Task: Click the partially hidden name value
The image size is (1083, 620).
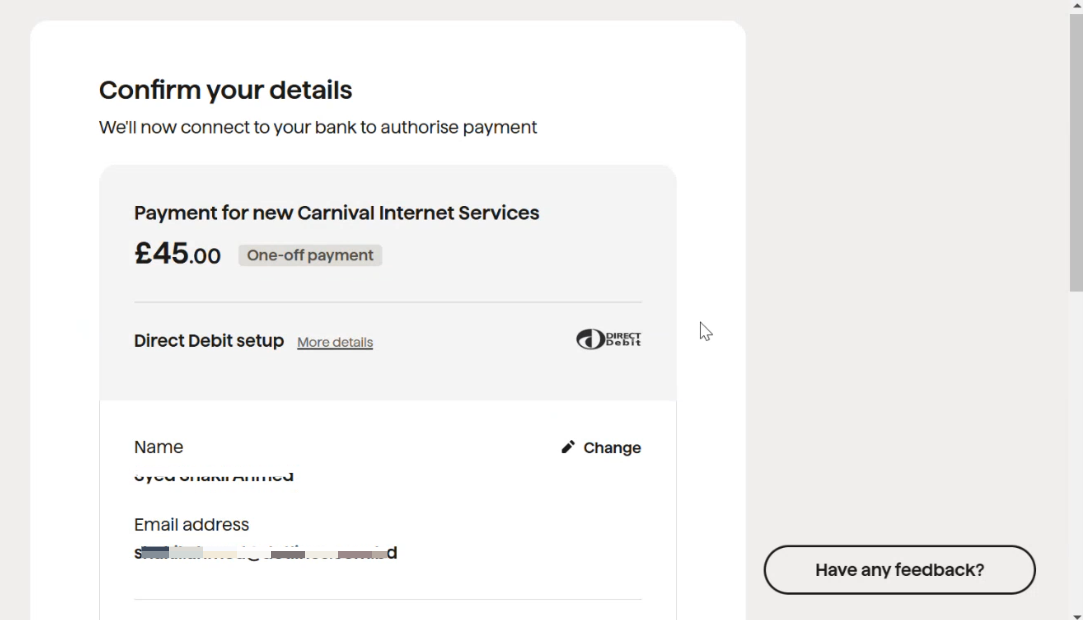Action: [213, 476]
